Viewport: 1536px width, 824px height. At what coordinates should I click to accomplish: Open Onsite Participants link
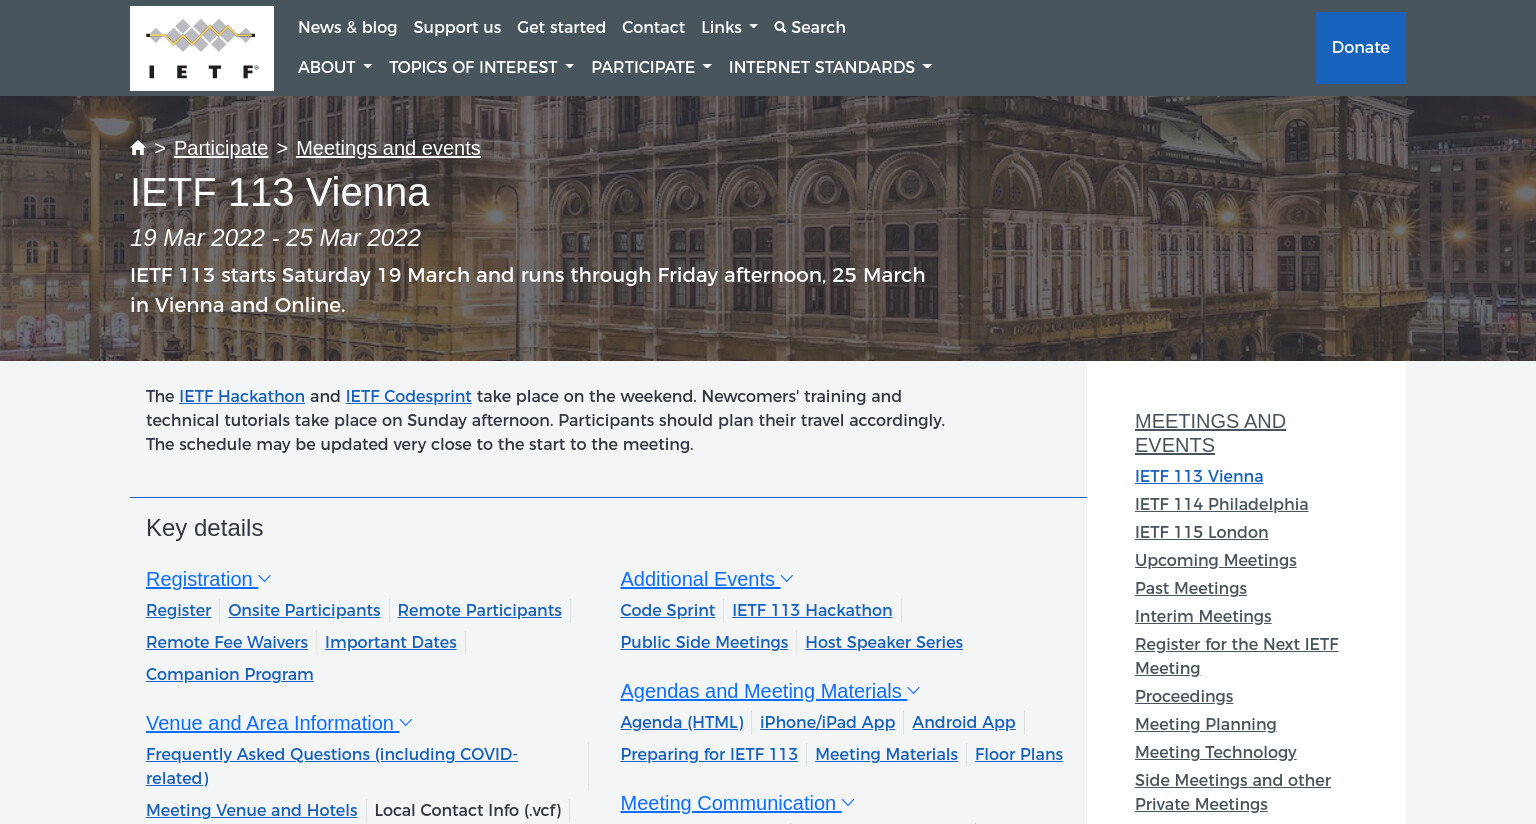tap(304, 610)
